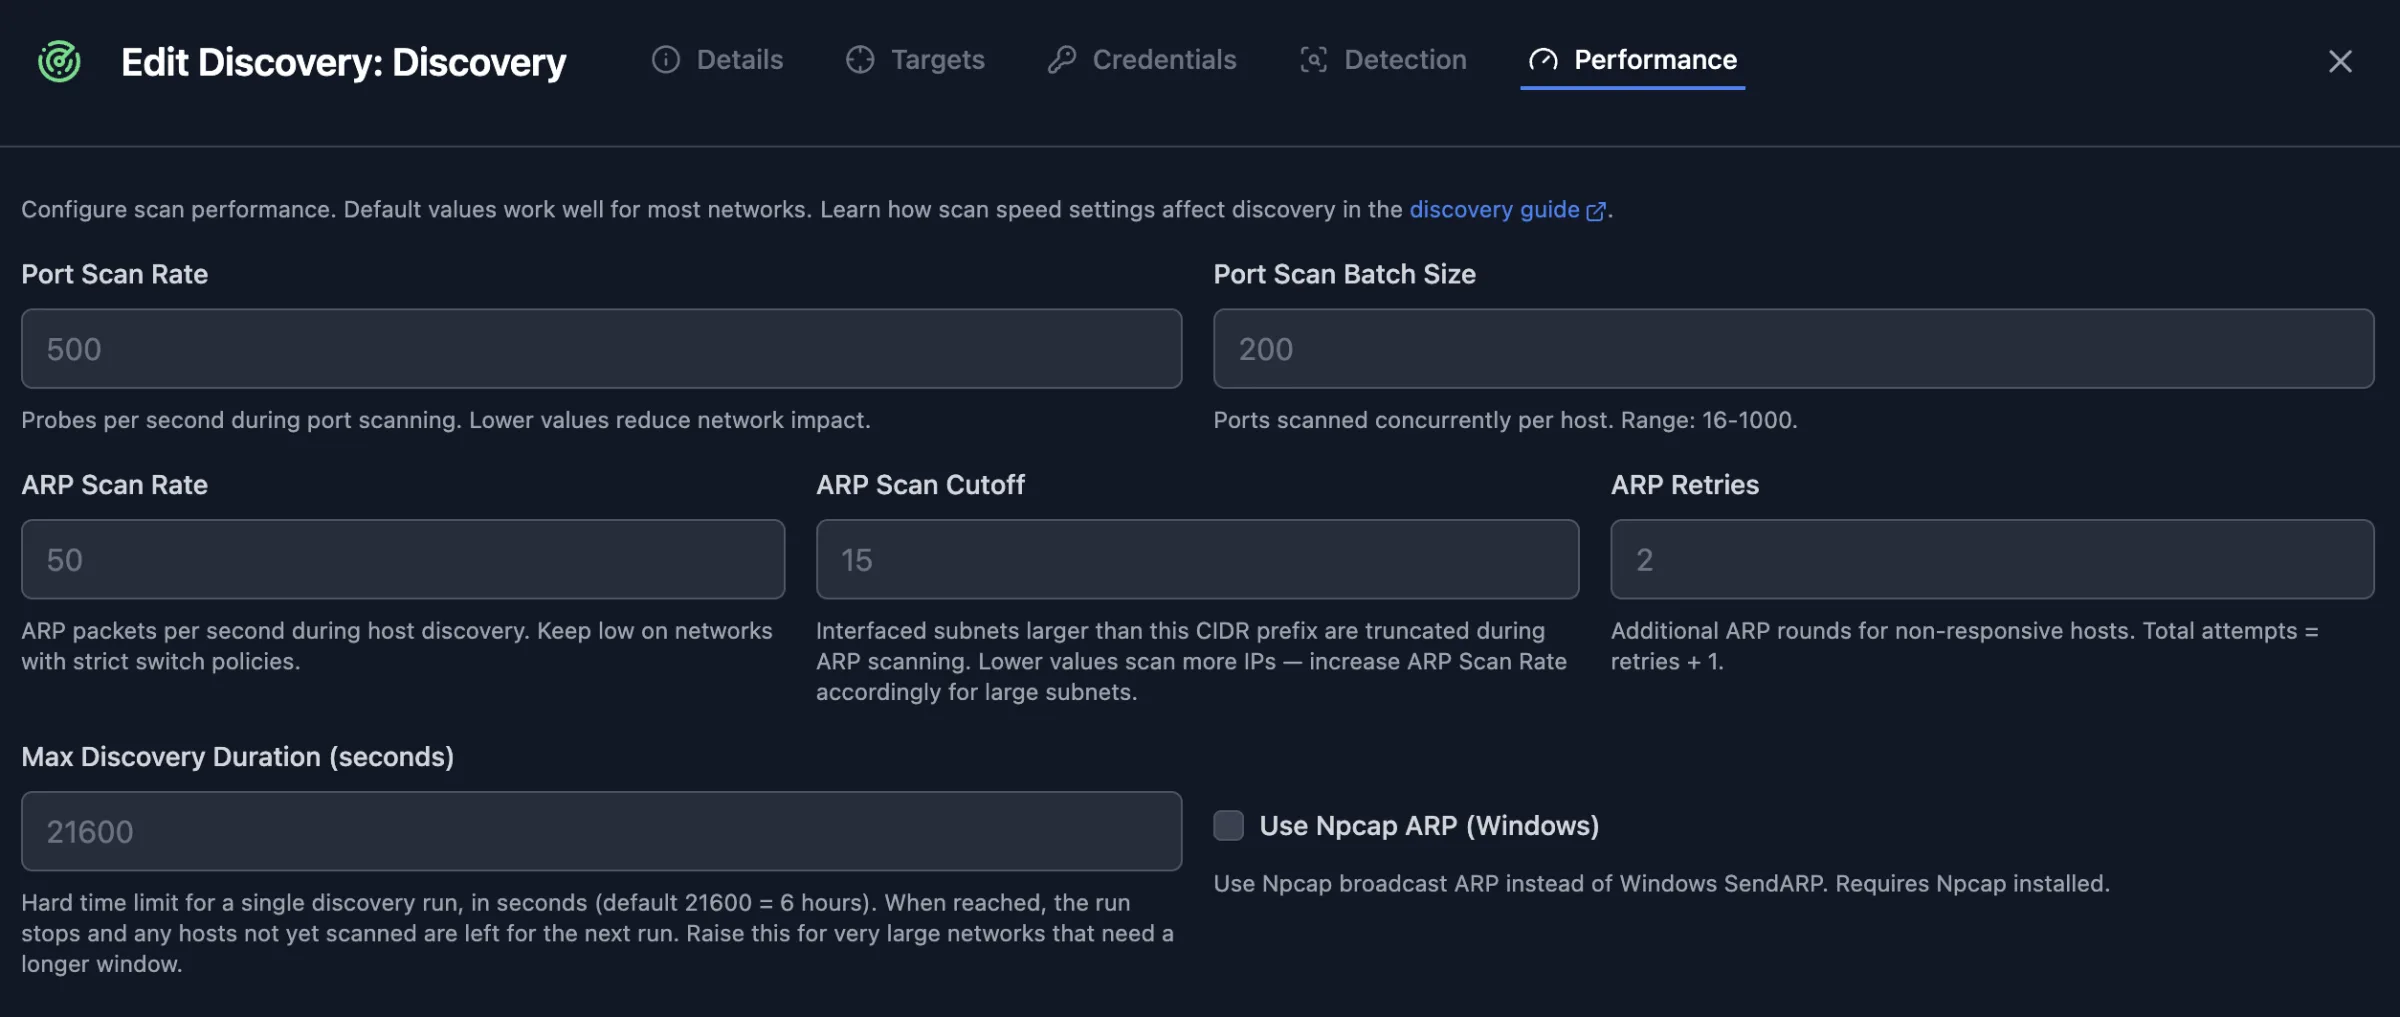The width and height of the screenshot is (2400, 1017).
Task: Click the ARP Scan Cutoff input box
Action: click(x=1197, y=559)
